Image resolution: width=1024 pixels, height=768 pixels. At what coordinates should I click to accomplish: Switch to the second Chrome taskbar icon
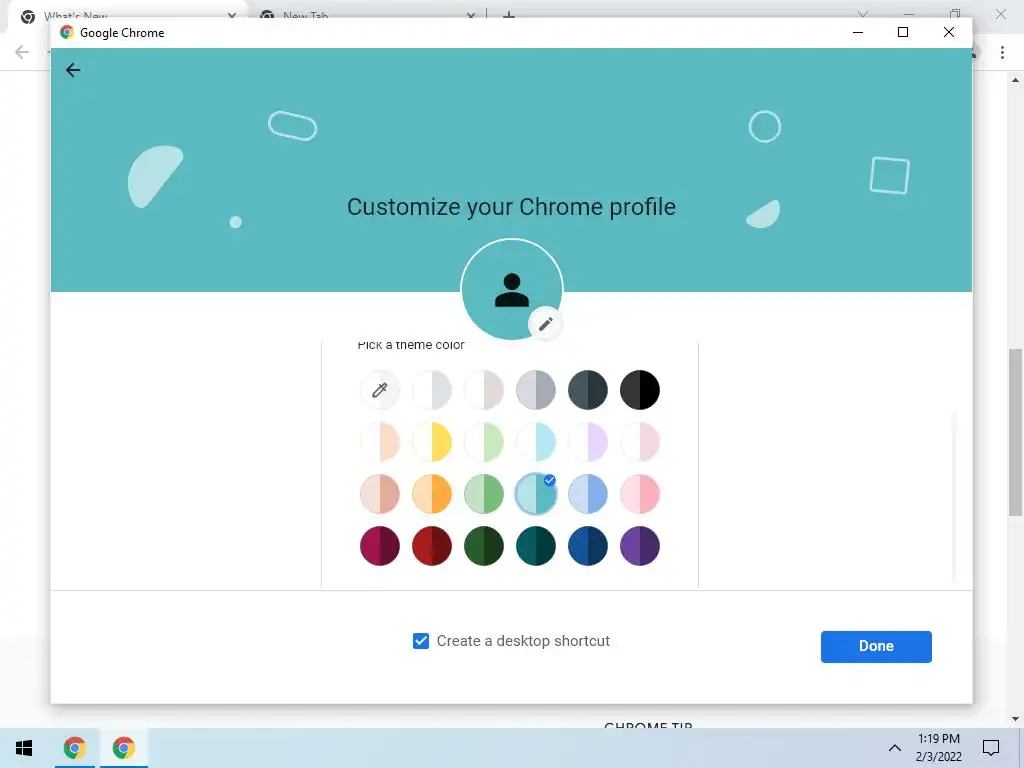tap(123, 748)
